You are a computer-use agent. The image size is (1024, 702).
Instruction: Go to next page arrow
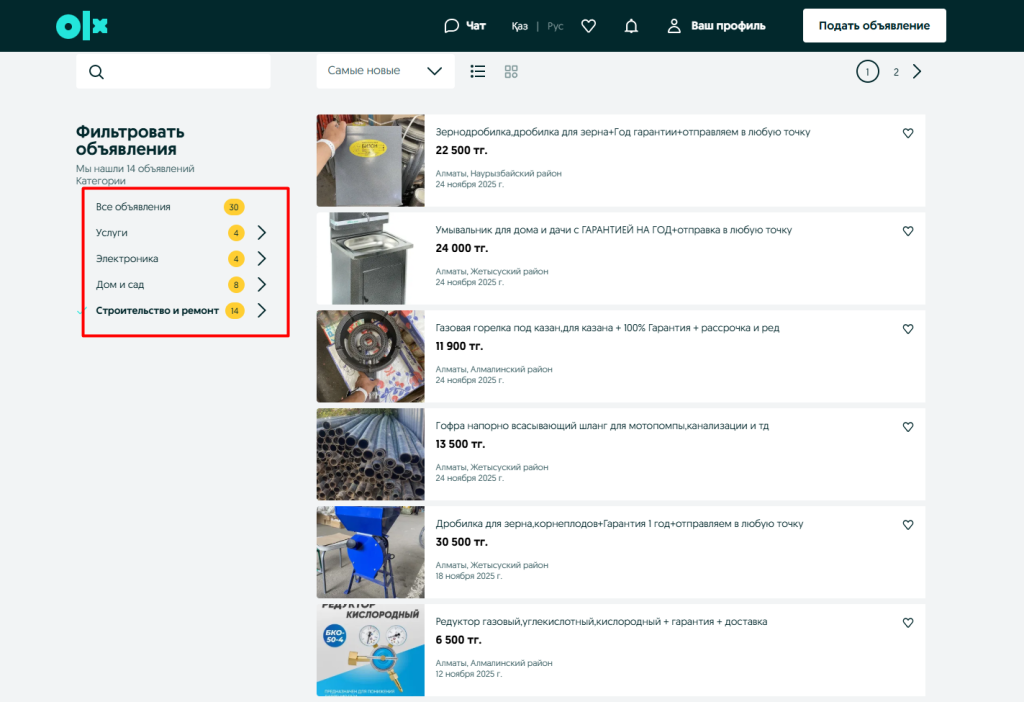click(x=917, y=71)
